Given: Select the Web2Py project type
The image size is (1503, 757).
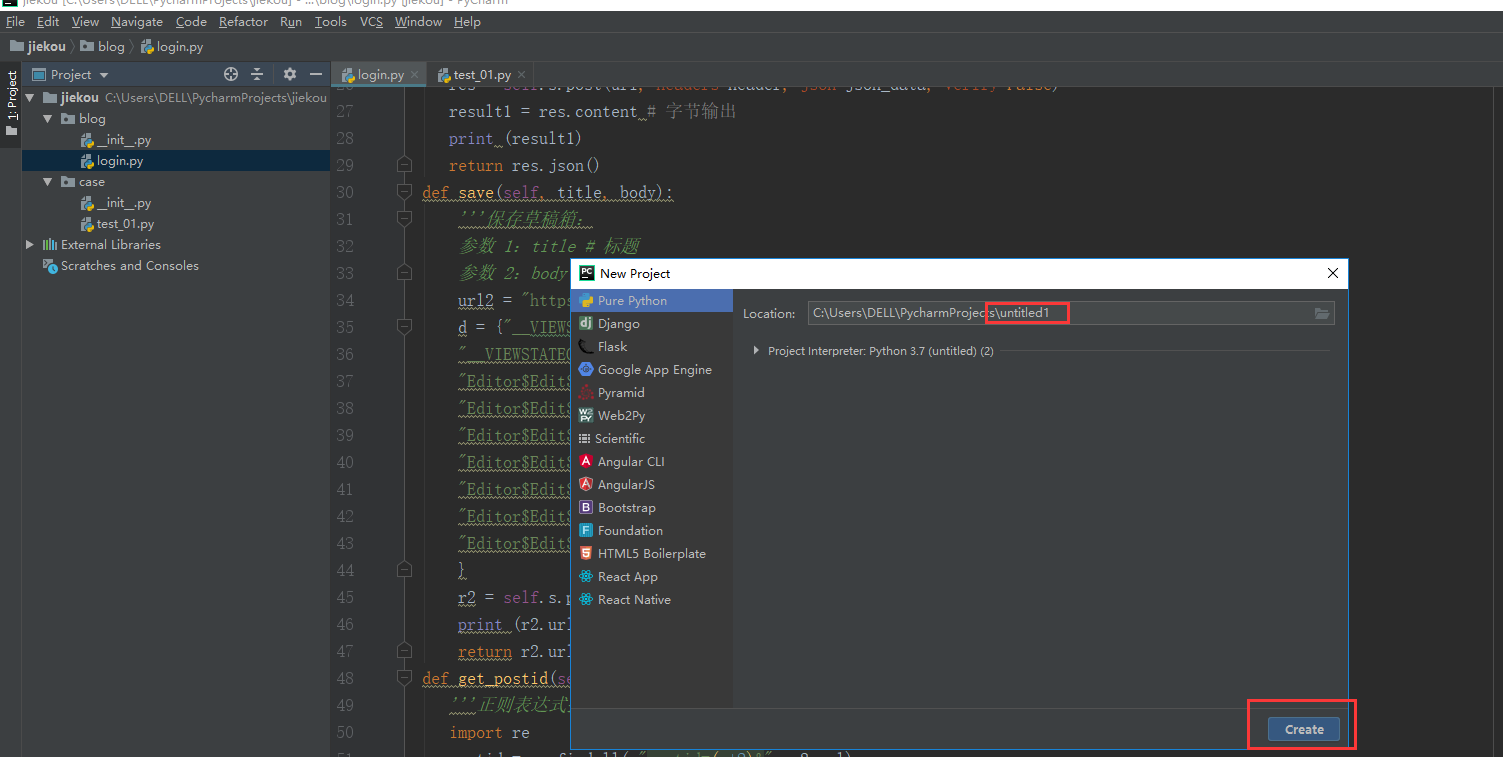Looking at the screenshot, I should coord(651,415).
